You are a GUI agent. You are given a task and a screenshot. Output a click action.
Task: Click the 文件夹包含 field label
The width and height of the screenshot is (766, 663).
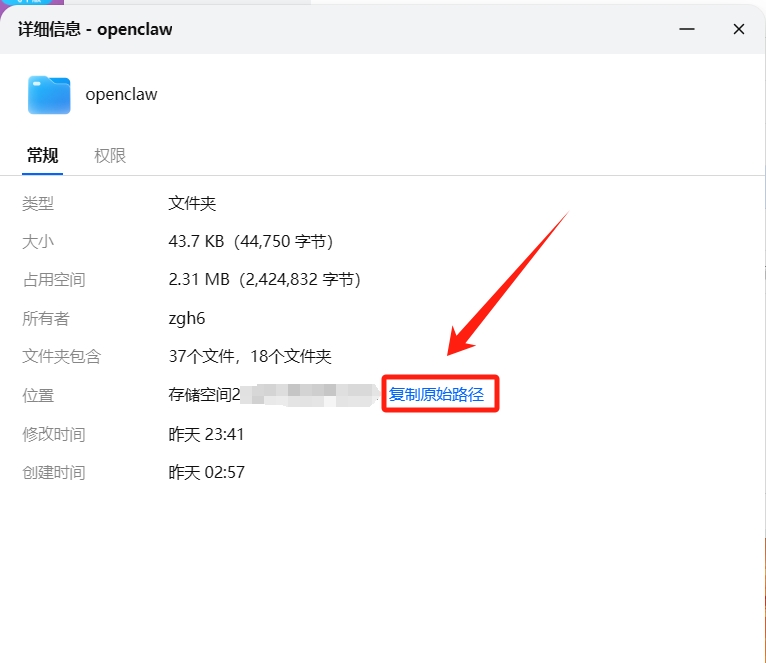point(62,356)
